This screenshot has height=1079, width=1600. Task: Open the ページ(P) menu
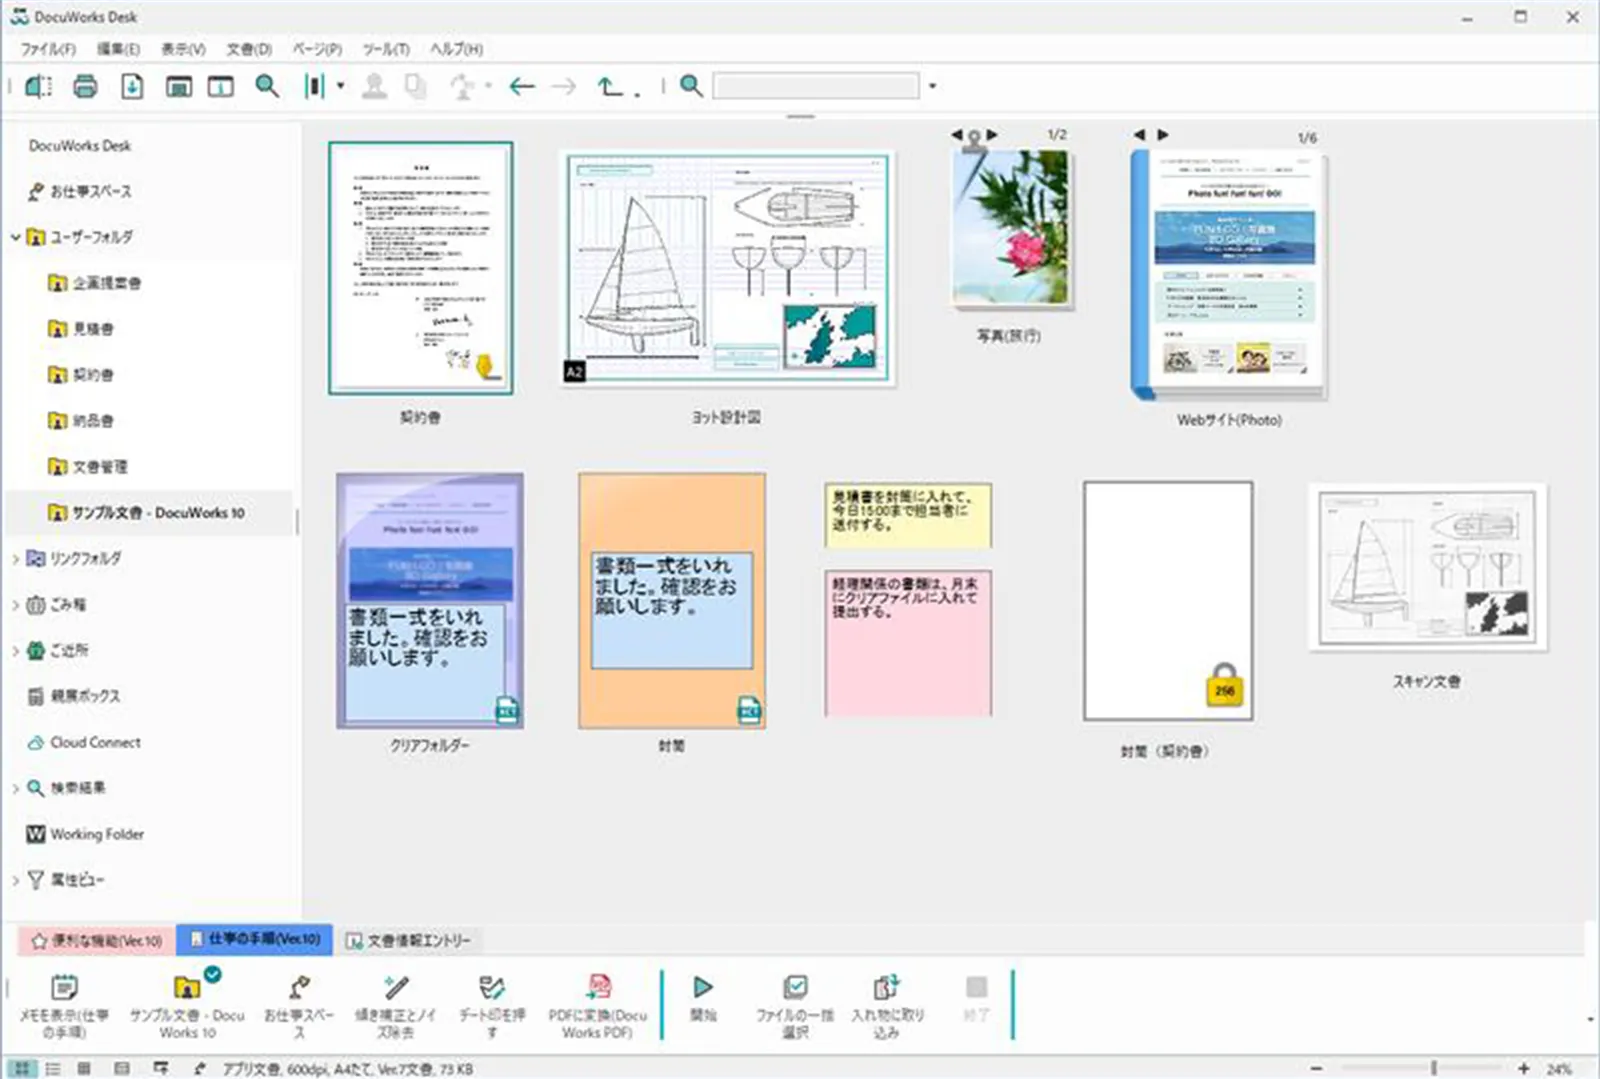(317, 49)
